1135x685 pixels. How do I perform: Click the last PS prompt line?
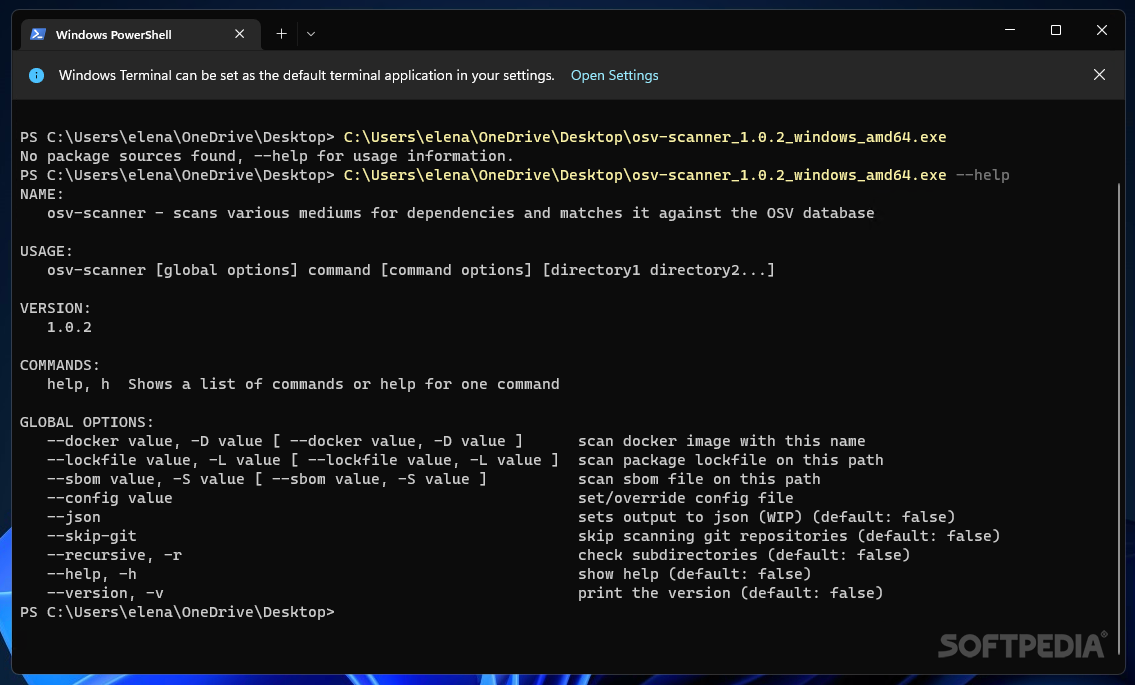coord(177,612)
